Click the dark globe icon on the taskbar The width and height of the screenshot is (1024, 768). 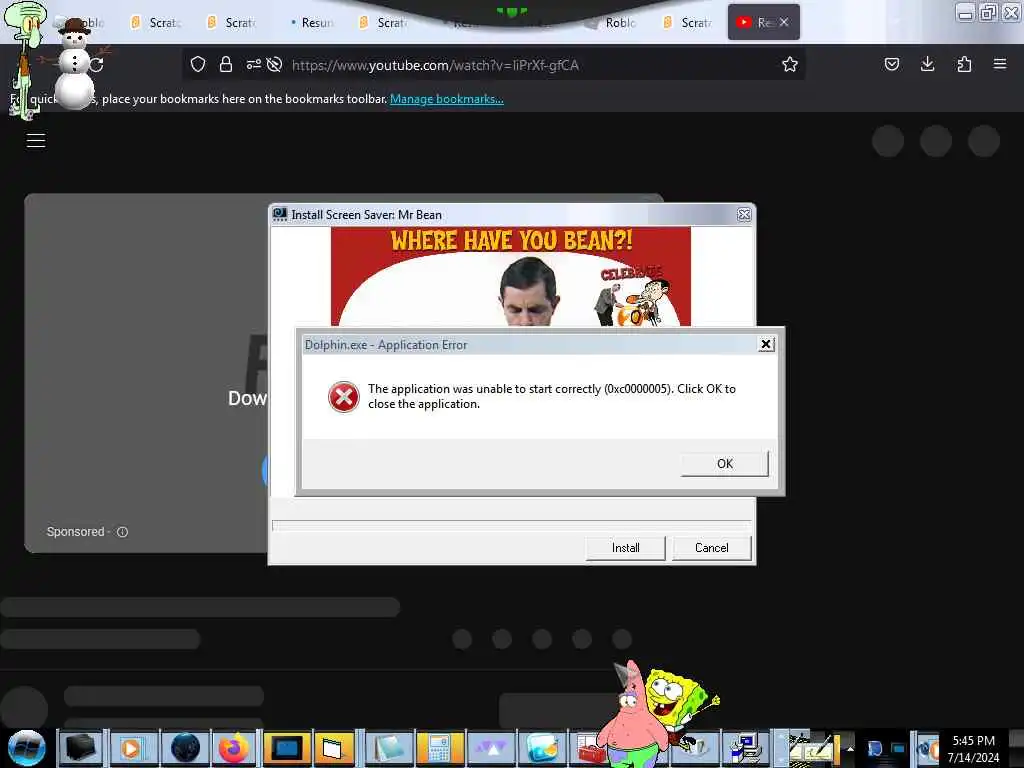coord(185,748)
